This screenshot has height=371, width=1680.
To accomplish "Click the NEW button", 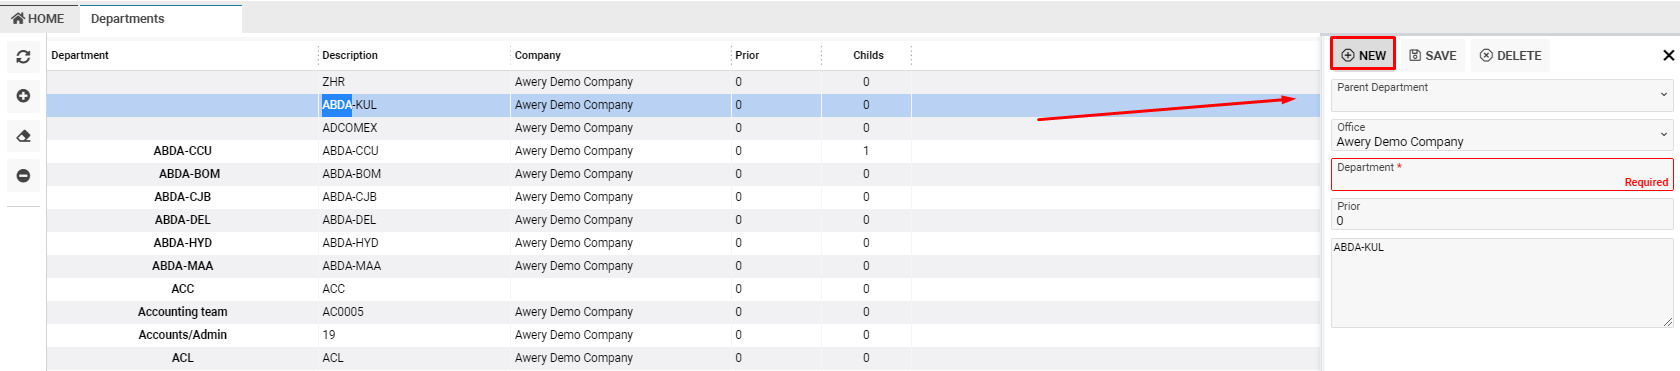I will click(x=1363, y=55).
